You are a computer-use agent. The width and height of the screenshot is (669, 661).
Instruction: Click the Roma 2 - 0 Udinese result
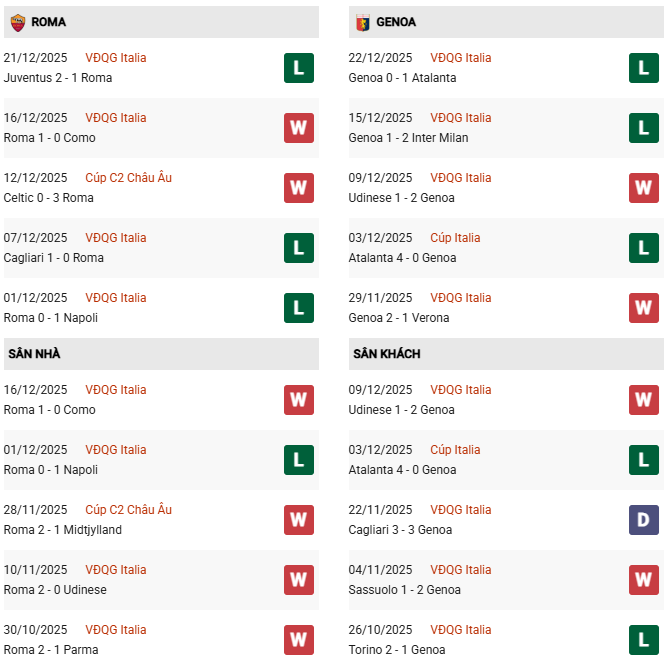click(55, 590)
